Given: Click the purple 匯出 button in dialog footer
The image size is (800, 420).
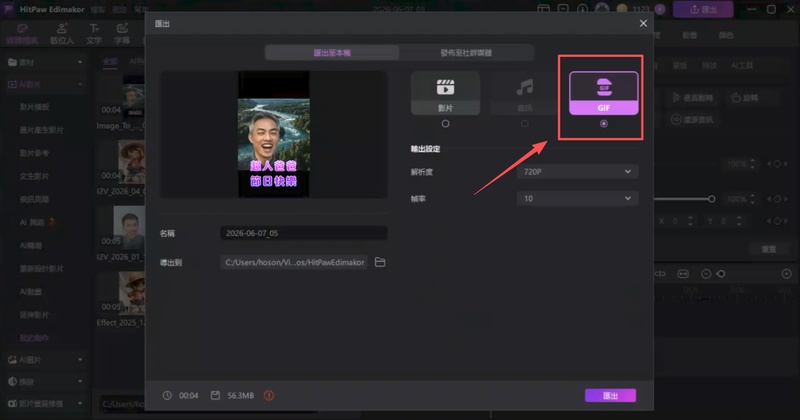Looking at the screenshot, I should point(610,396).
